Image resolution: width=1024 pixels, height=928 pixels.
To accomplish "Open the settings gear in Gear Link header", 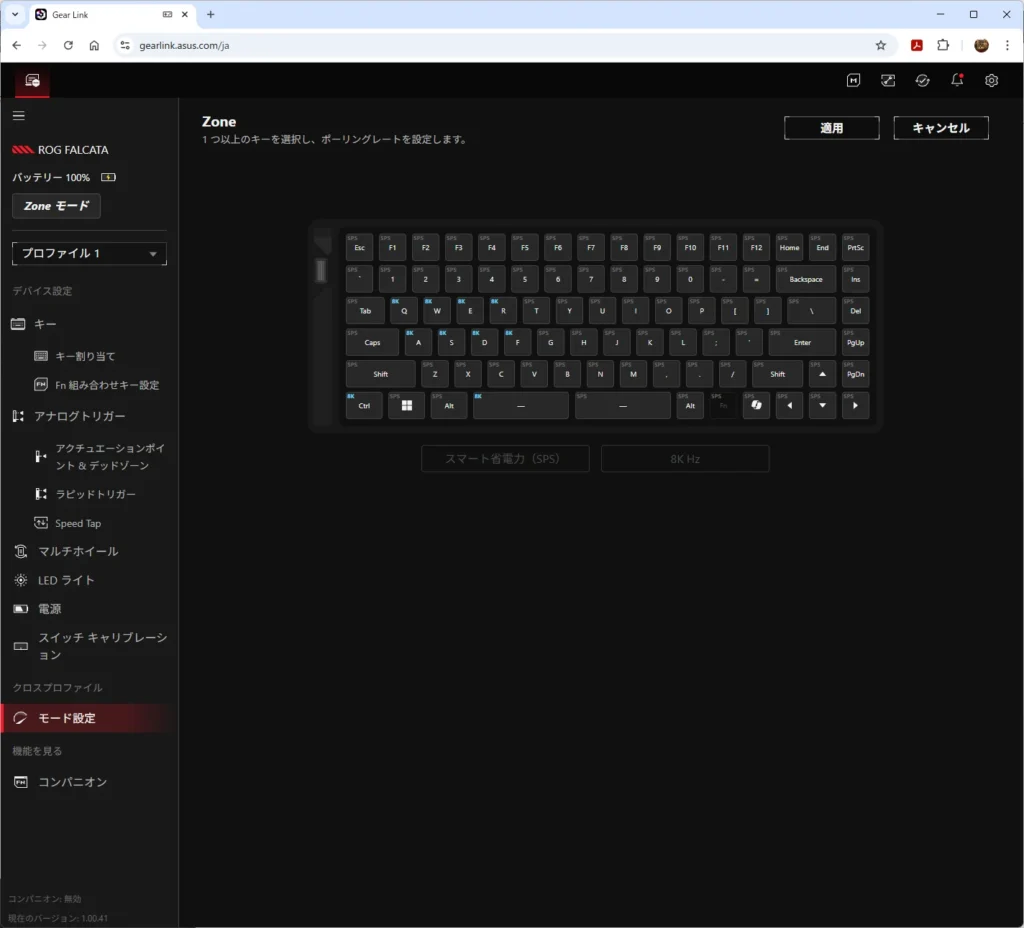I will [x=991, y=81].
